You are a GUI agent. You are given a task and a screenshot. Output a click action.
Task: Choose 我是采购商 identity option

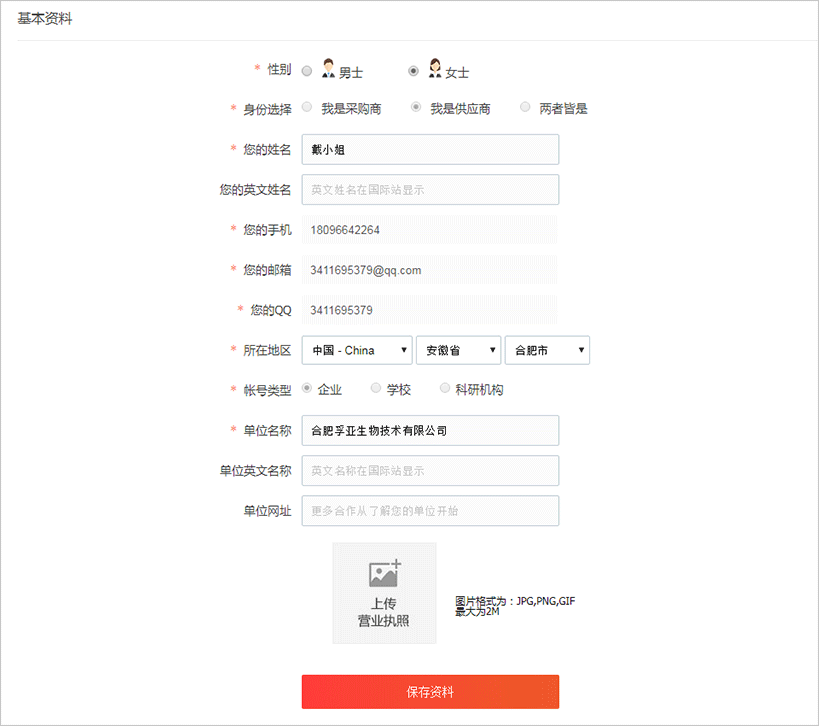tap(307, 107)
